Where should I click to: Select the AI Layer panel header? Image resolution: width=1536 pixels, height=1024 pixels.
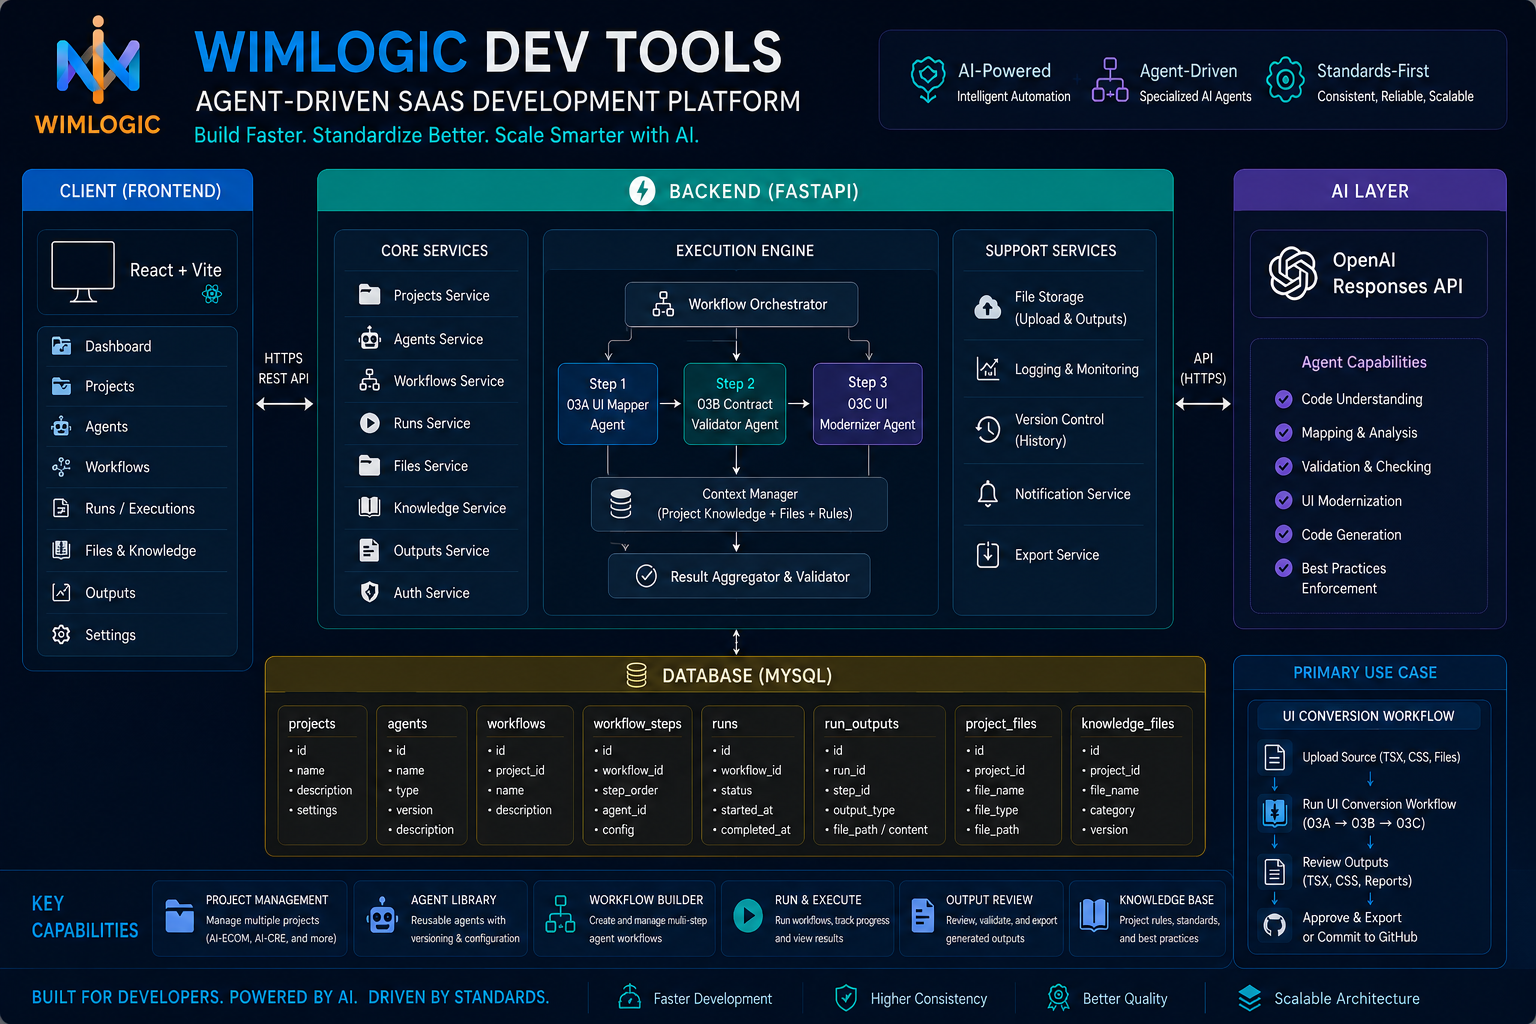(1370, 190)
